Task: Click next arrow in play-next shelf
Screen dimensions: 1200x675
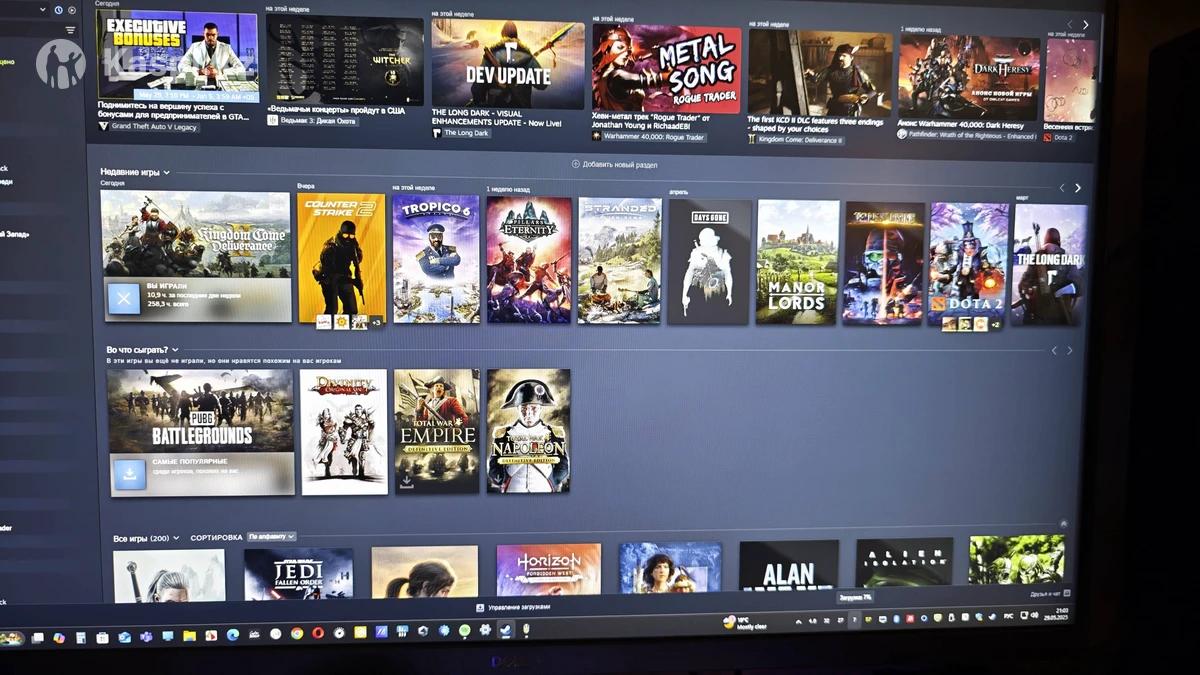Action: click(1069, 351)
